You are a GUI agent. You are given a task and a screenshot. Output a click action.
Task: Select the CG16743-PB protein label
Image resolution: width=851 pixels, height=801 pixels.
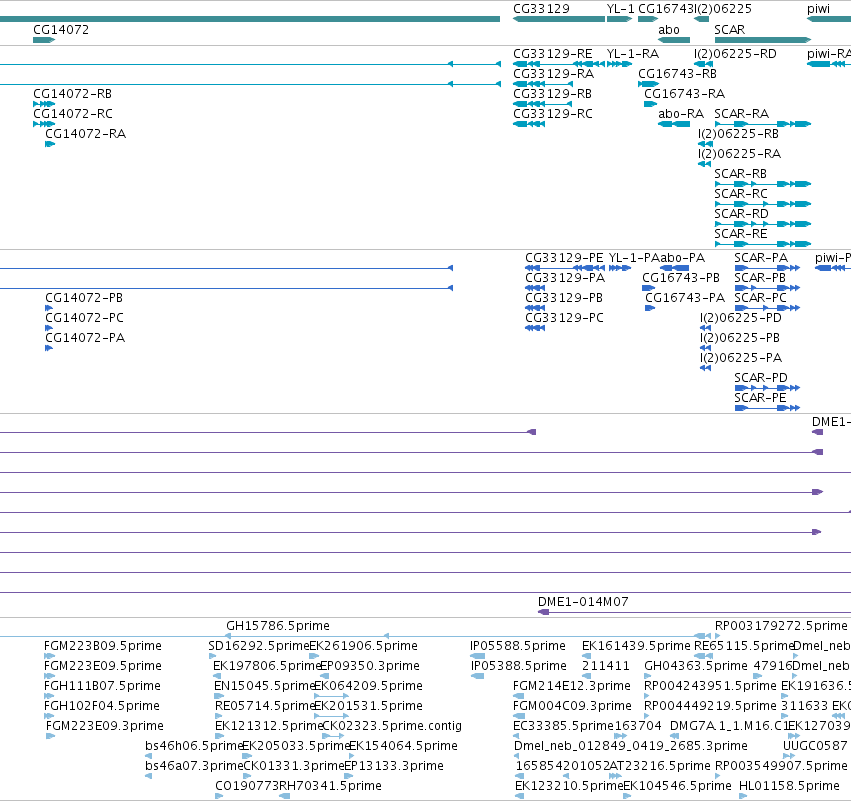(681, 278)
